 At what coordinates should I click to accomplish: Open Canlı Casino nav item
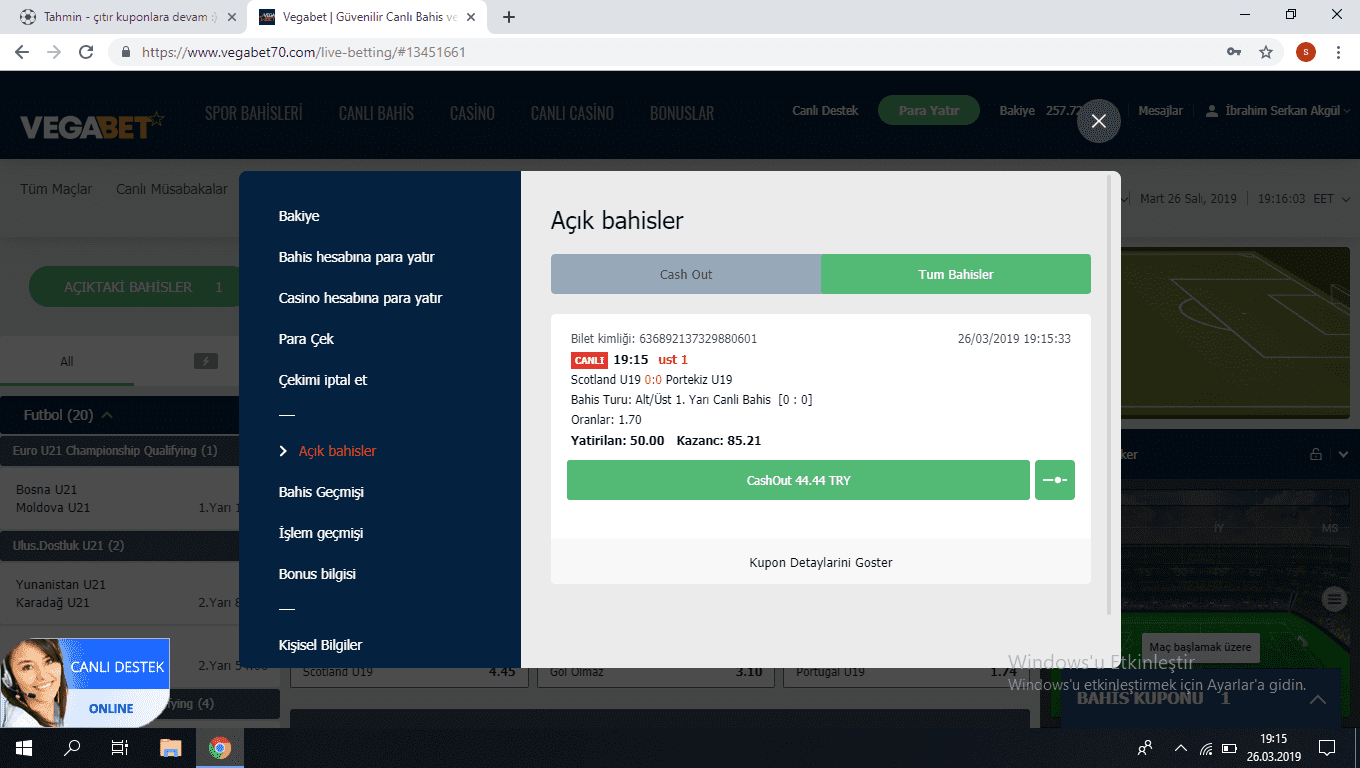coord(572,113)
